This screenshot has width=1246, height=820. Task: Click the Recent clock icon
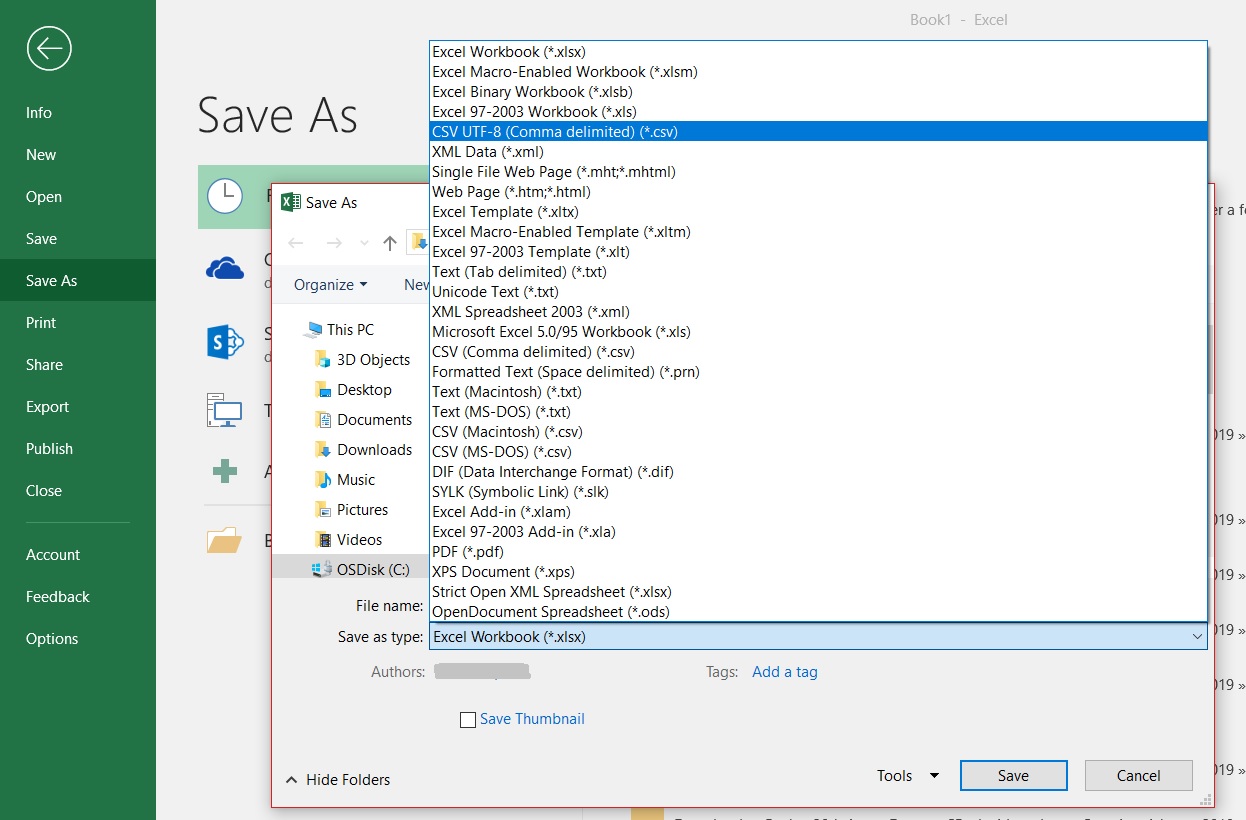click(x=225, y=196)
